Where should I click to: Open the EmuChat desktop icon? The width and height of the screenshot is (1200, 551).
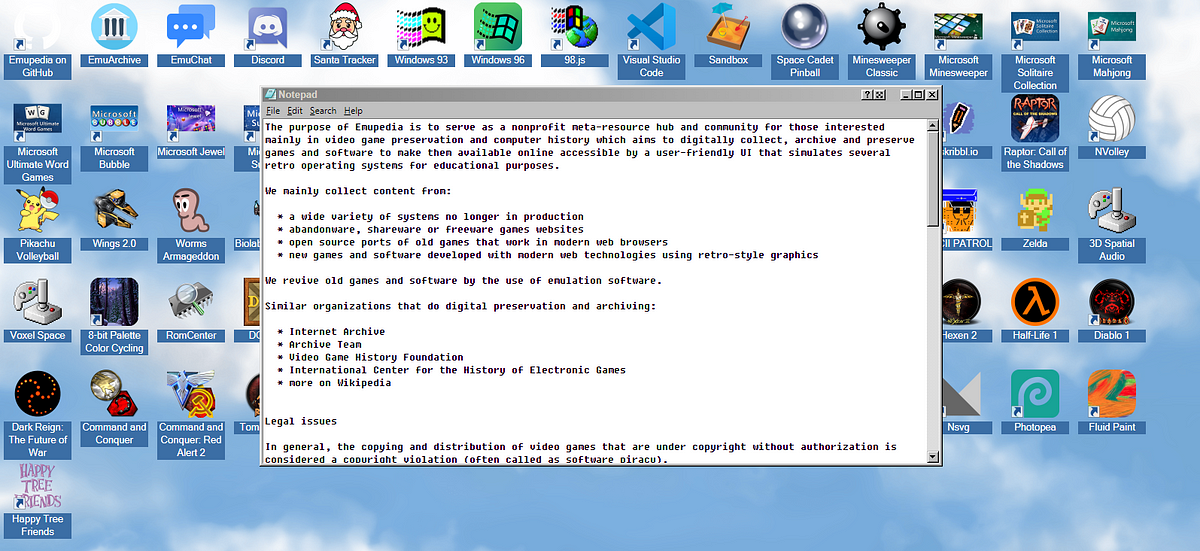click(191, 35)
